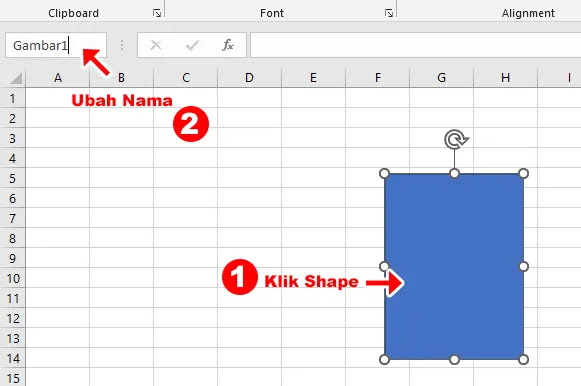Select row 6 header
Screen dimensions: 581x386
coord(13,198)
